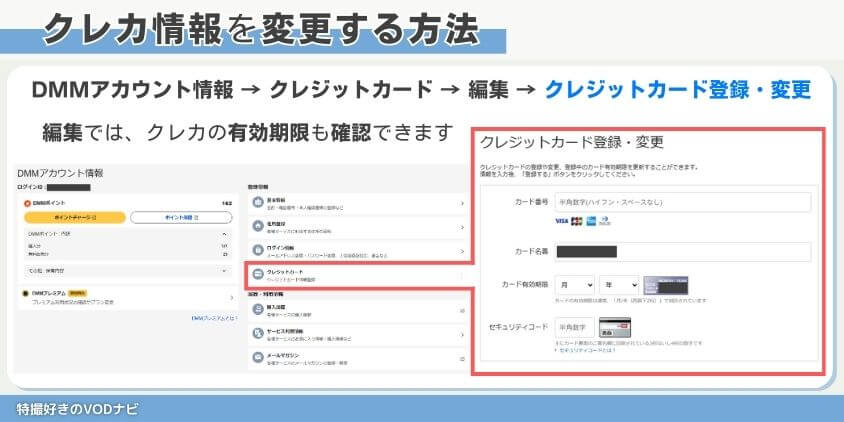
Task: Click the カード名義 input field
Action: click(683, 251)
